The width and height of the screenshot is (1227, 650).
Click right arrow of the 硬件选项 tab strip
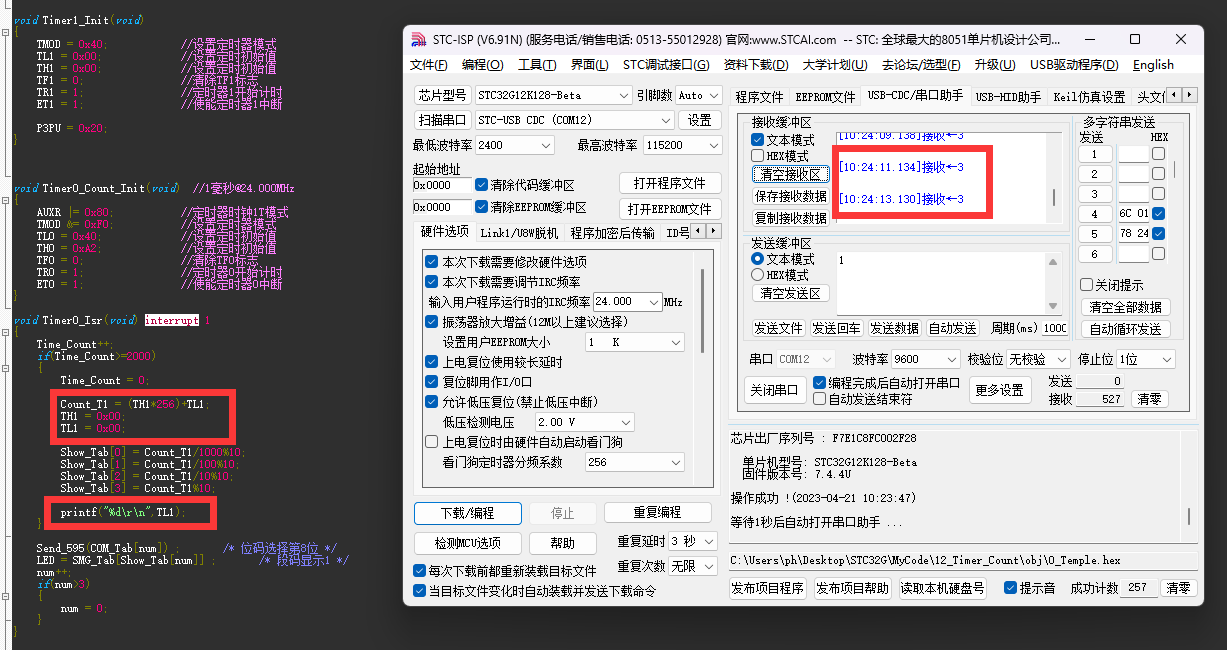pos(715,231)
